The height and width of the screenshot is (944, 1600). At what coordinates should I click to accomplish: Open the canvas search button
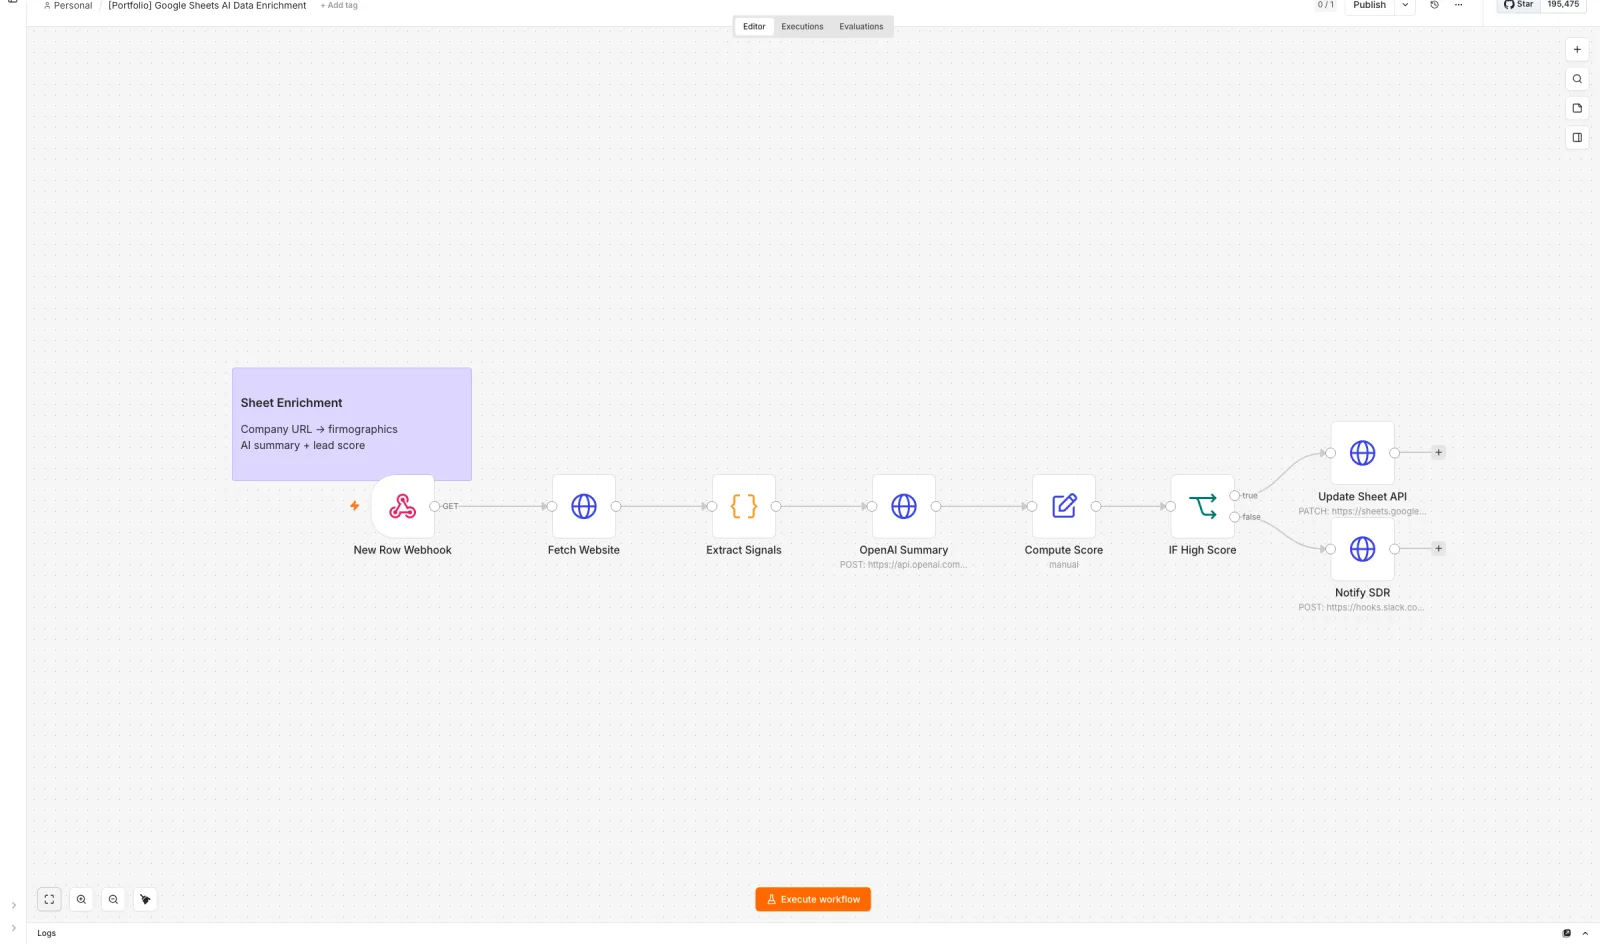(x=1577, y=79)
